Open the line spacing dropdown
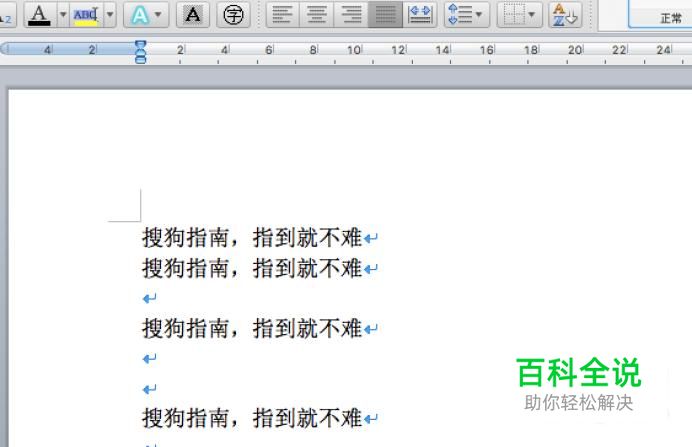Screen dimensions: 692x447 pyautogui.click(x=466, y=15)
